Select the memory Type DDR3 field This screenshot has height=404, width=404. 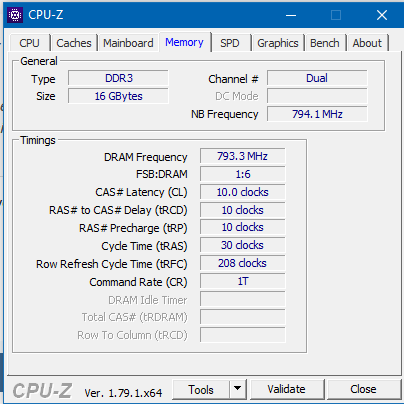pos(118,78)
